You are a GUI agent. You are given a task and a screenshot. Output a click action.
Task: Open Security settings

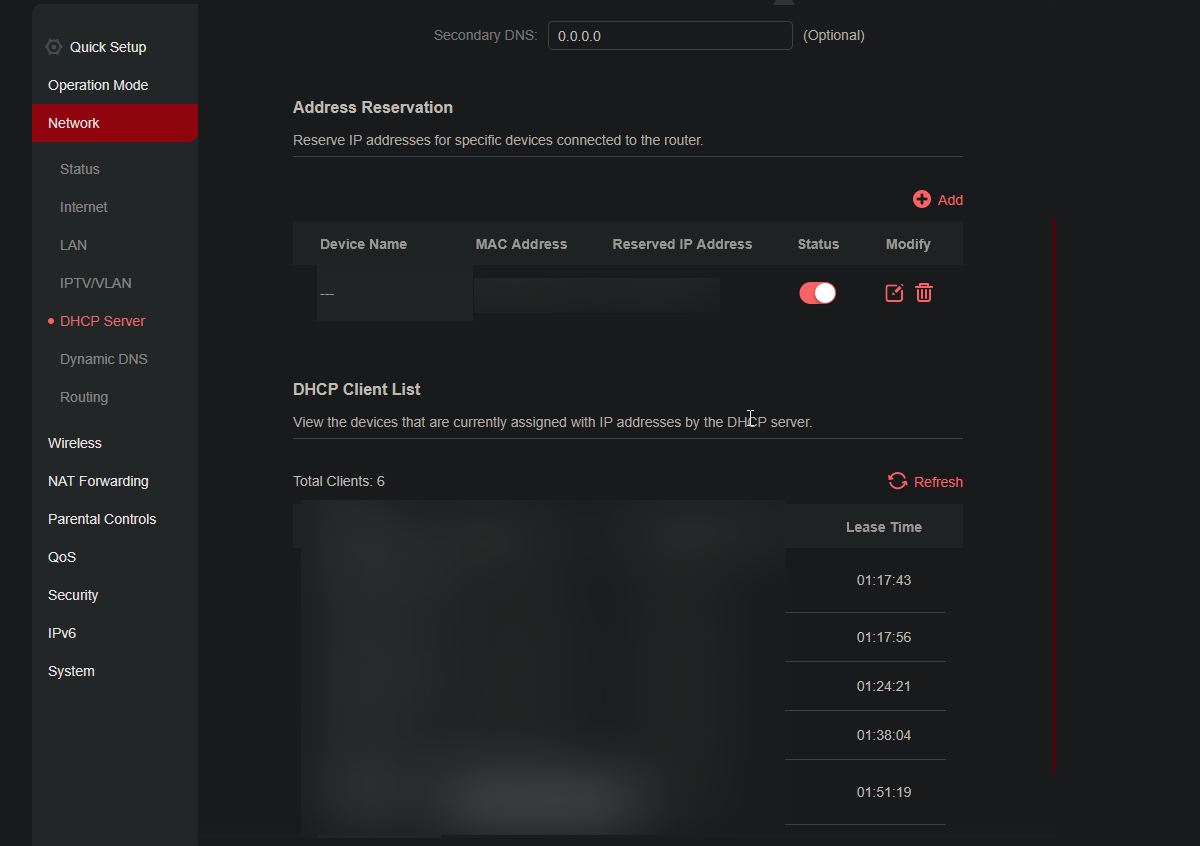tap(73, 595)
